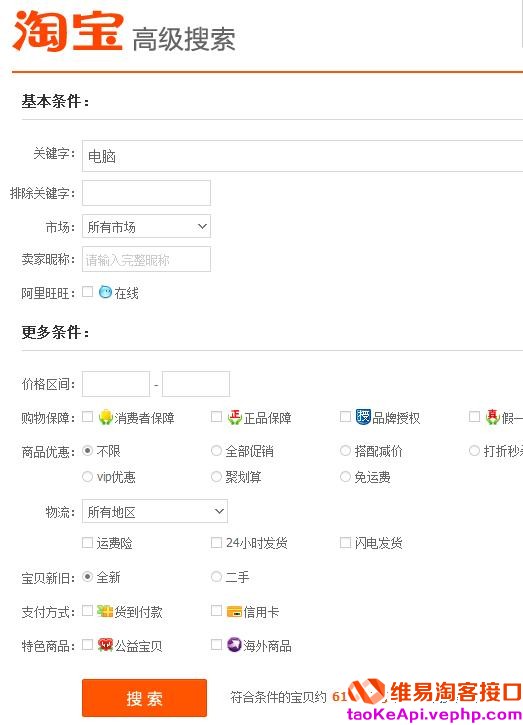Click the seller nickname (卖家昵称) input

tap(147, 259)
